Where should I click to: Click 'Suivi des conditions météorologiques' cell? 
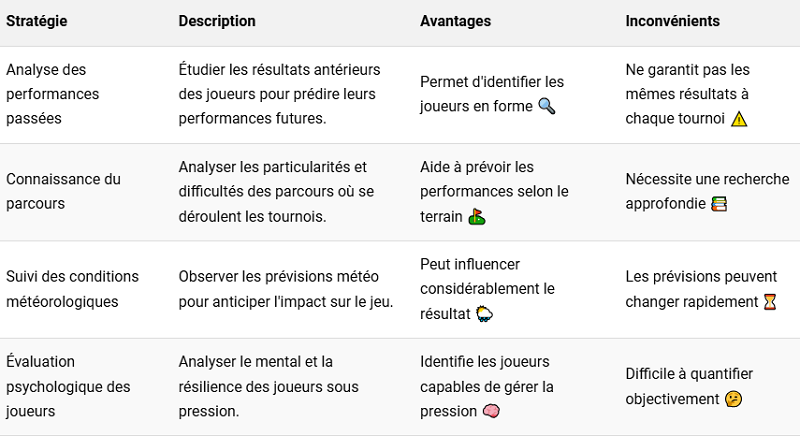(x=72, y=289)
